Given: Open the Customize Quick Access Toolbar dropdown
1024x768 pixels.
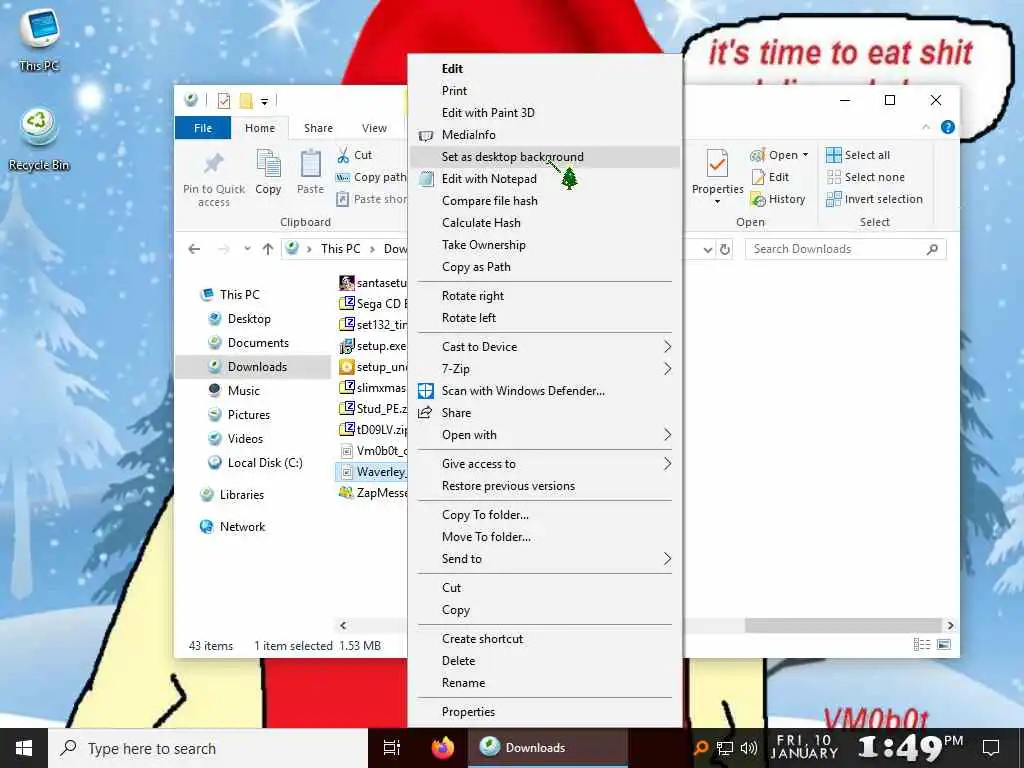Looking at the screenshot, I should point(264,101).
